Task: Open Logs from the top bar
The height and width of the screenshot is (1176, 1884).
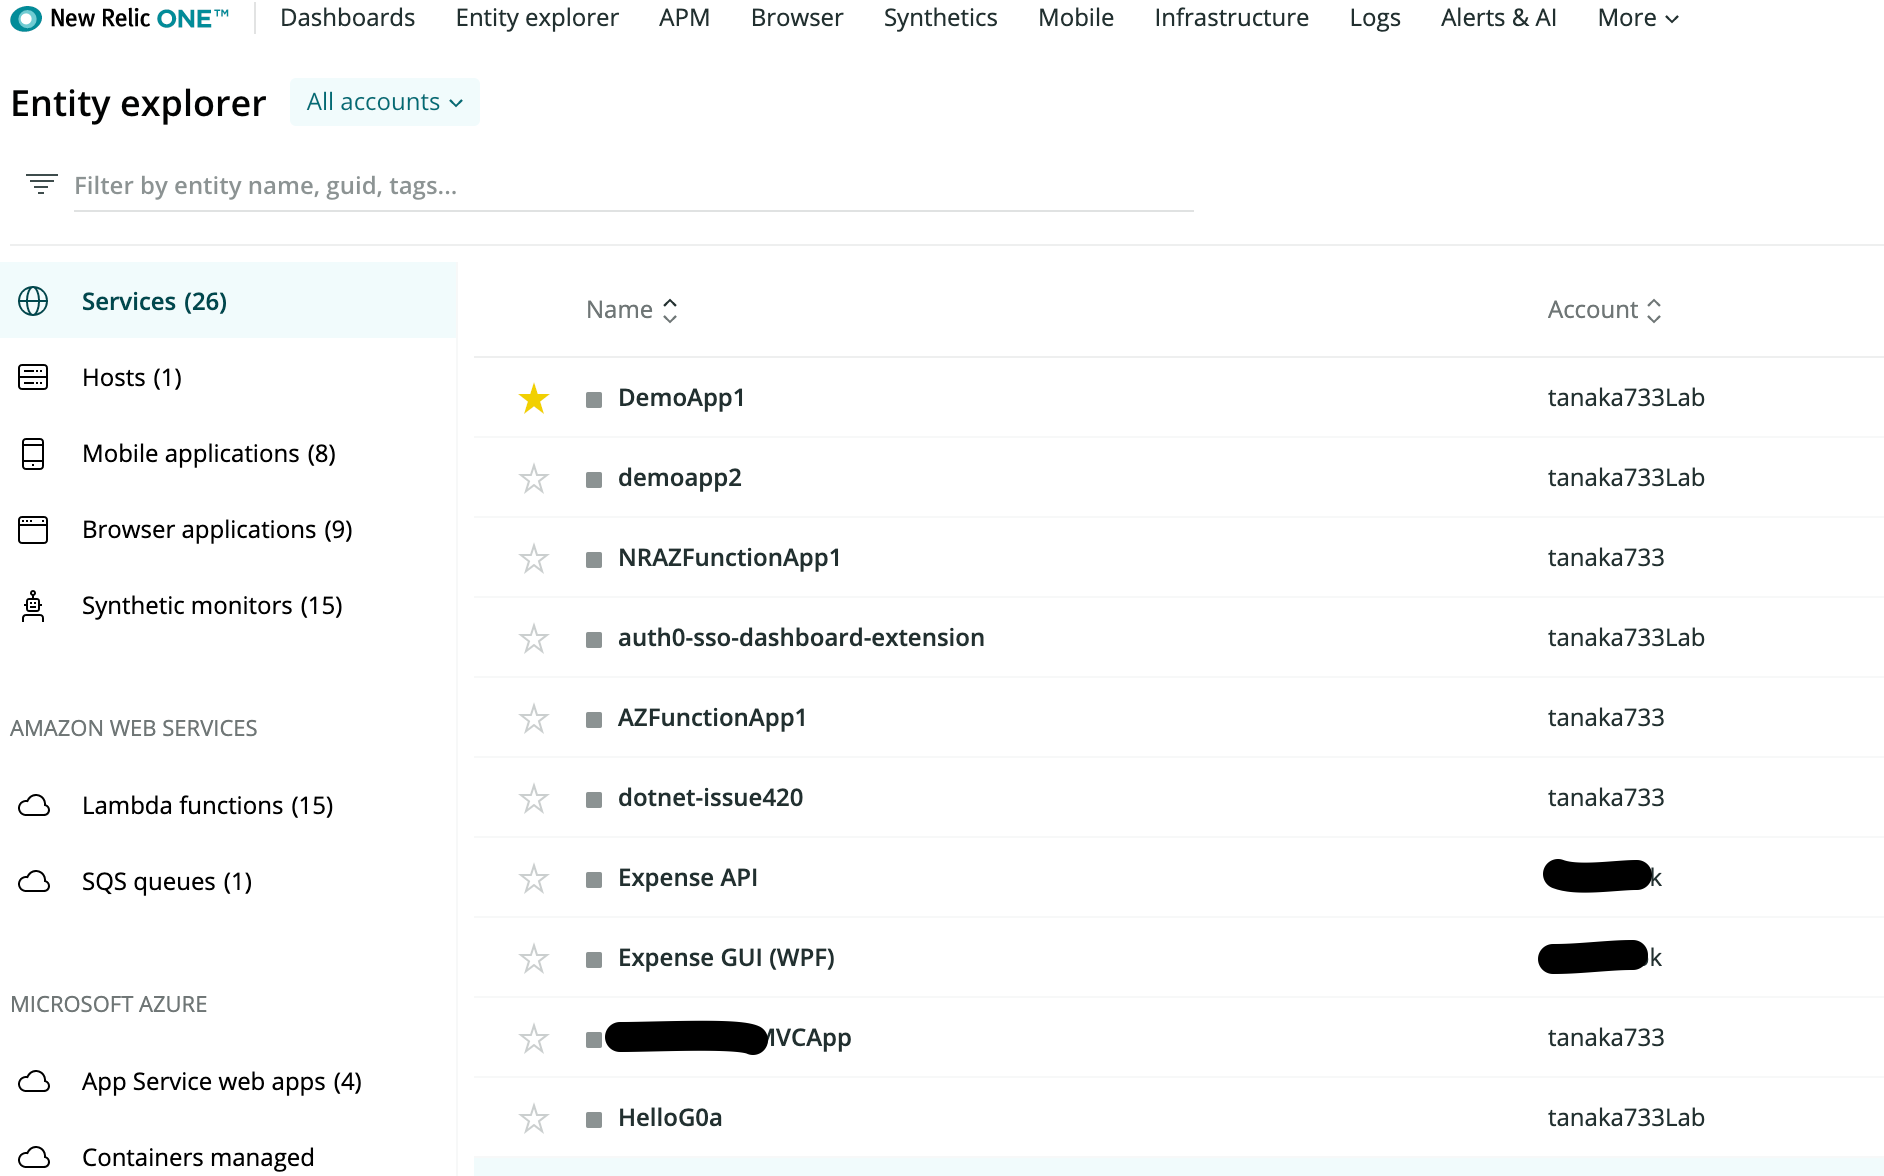Action: click(1375, 18)
